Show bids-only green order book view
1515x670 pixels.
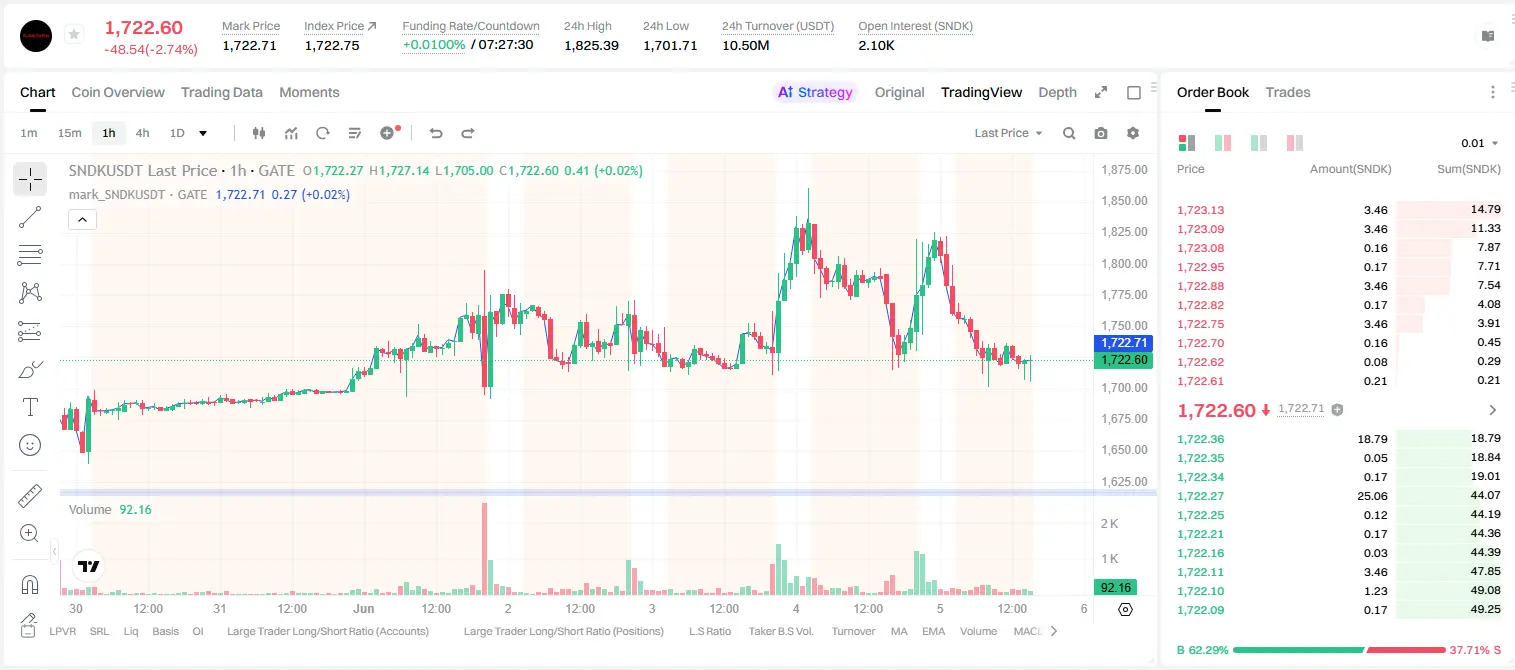coord(1259,143)
